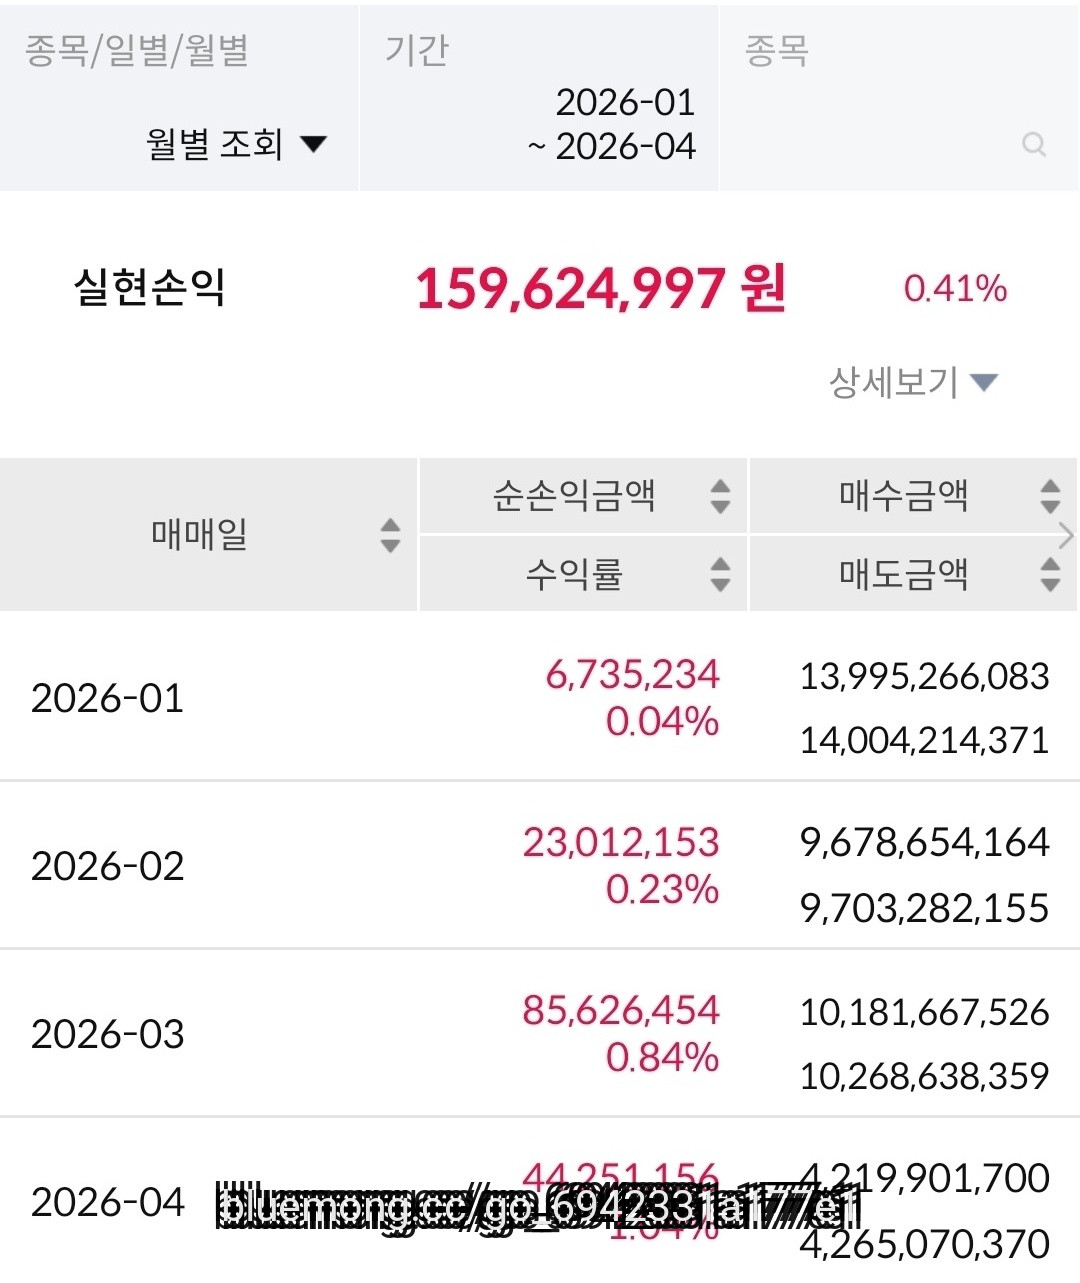1080x1283 pixels.
Task: Click the bluemong.cc watermark link
Action: pyautogui.click(x=538, y=1207)
